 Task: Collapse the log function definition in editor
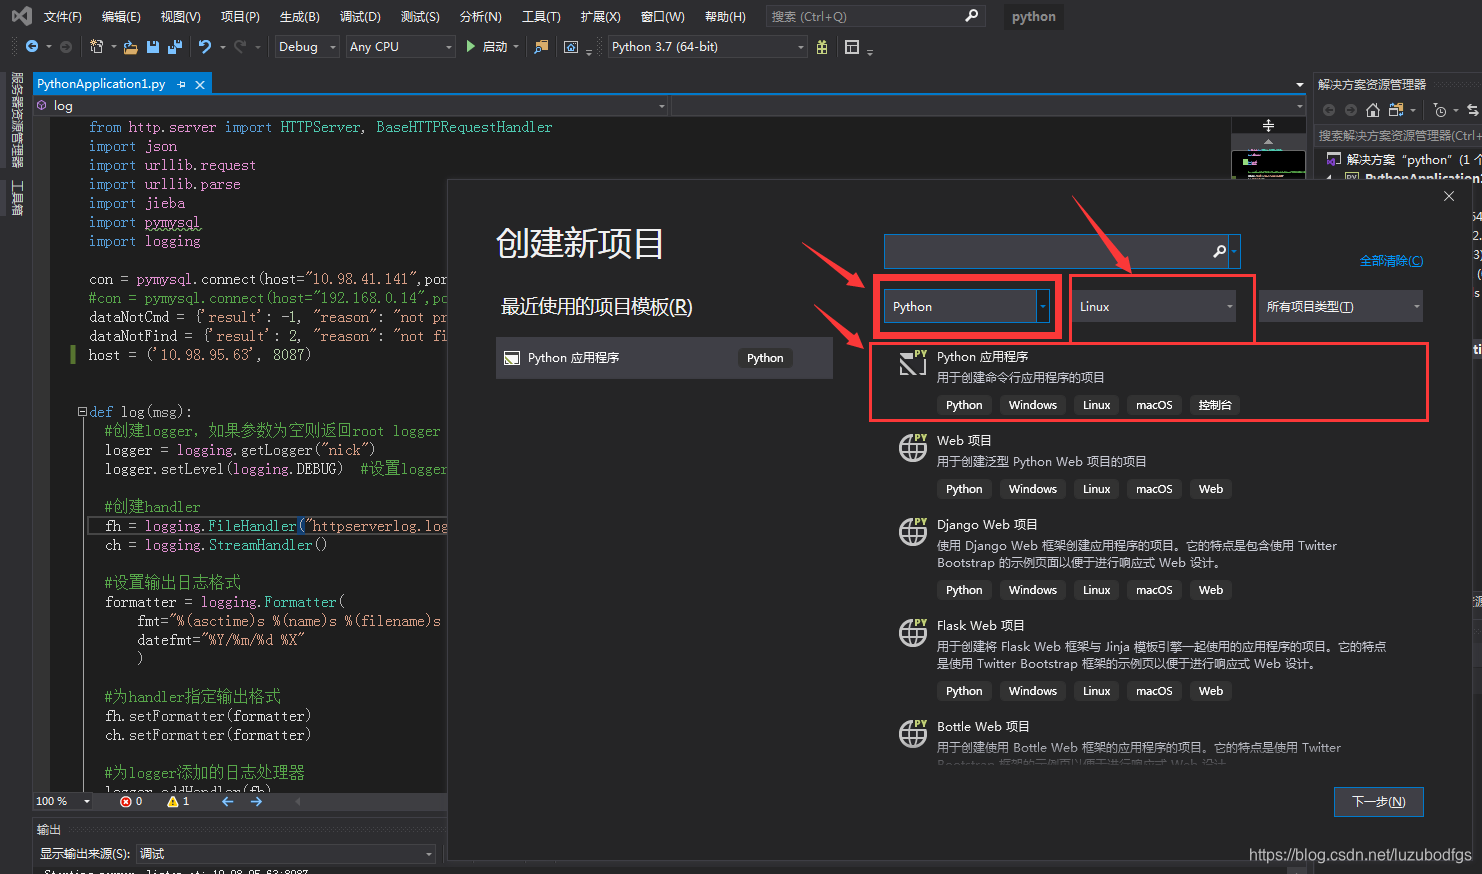[x=82, y=411]
